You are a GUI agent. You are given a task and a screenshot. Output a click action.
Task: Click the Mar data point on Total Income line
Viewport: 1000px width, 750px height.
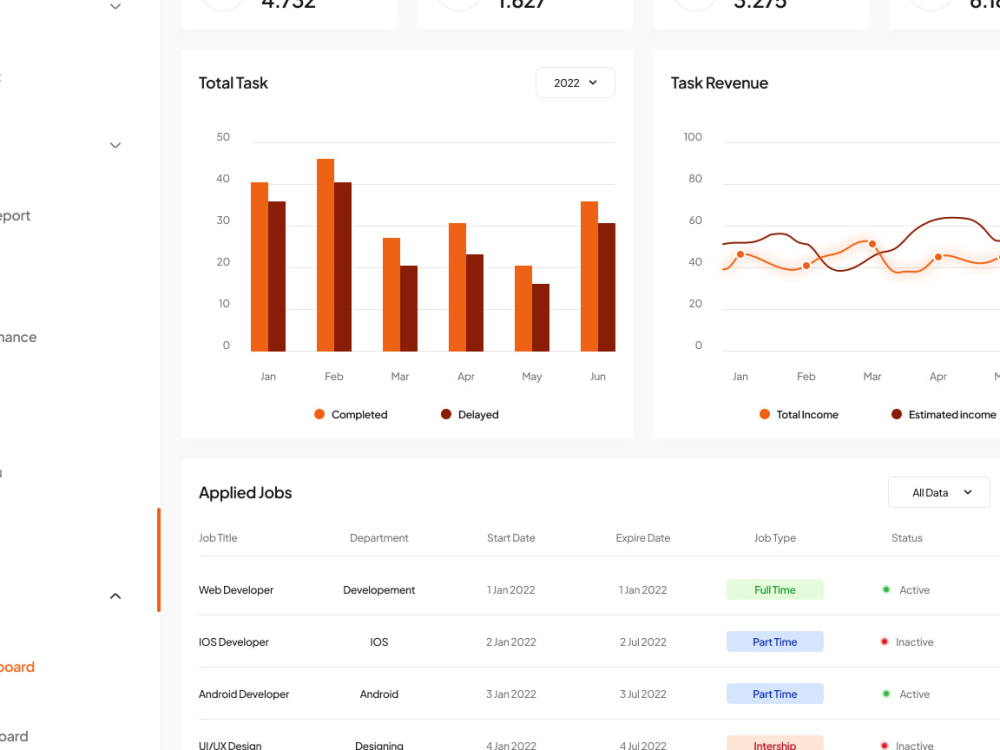872,244
